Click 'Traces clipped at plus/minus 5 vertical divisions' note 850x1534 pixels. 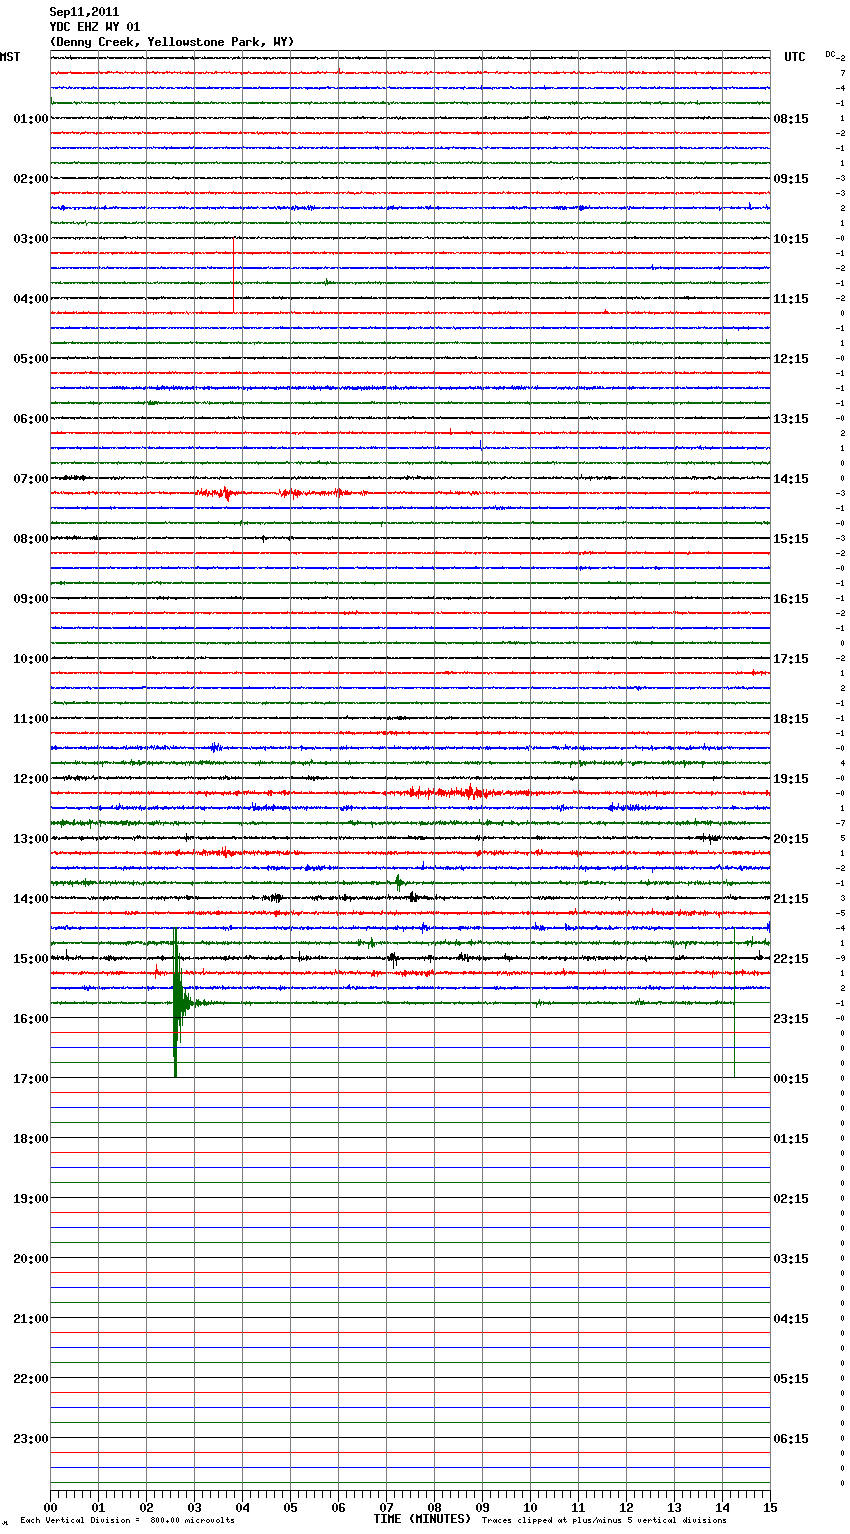(x=604, y=1521)
